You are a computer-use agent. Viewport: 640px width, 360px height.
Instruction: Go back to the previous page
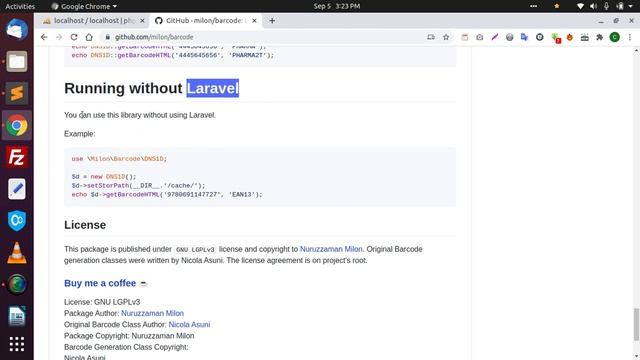[x=44, y=37]
